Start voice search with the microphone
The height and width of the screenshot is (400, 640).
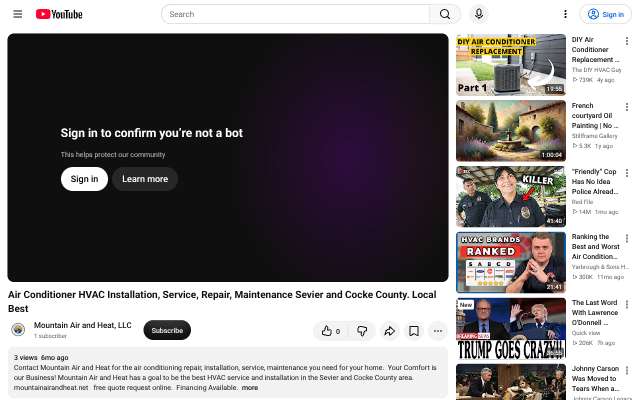(x=479, y=14)
